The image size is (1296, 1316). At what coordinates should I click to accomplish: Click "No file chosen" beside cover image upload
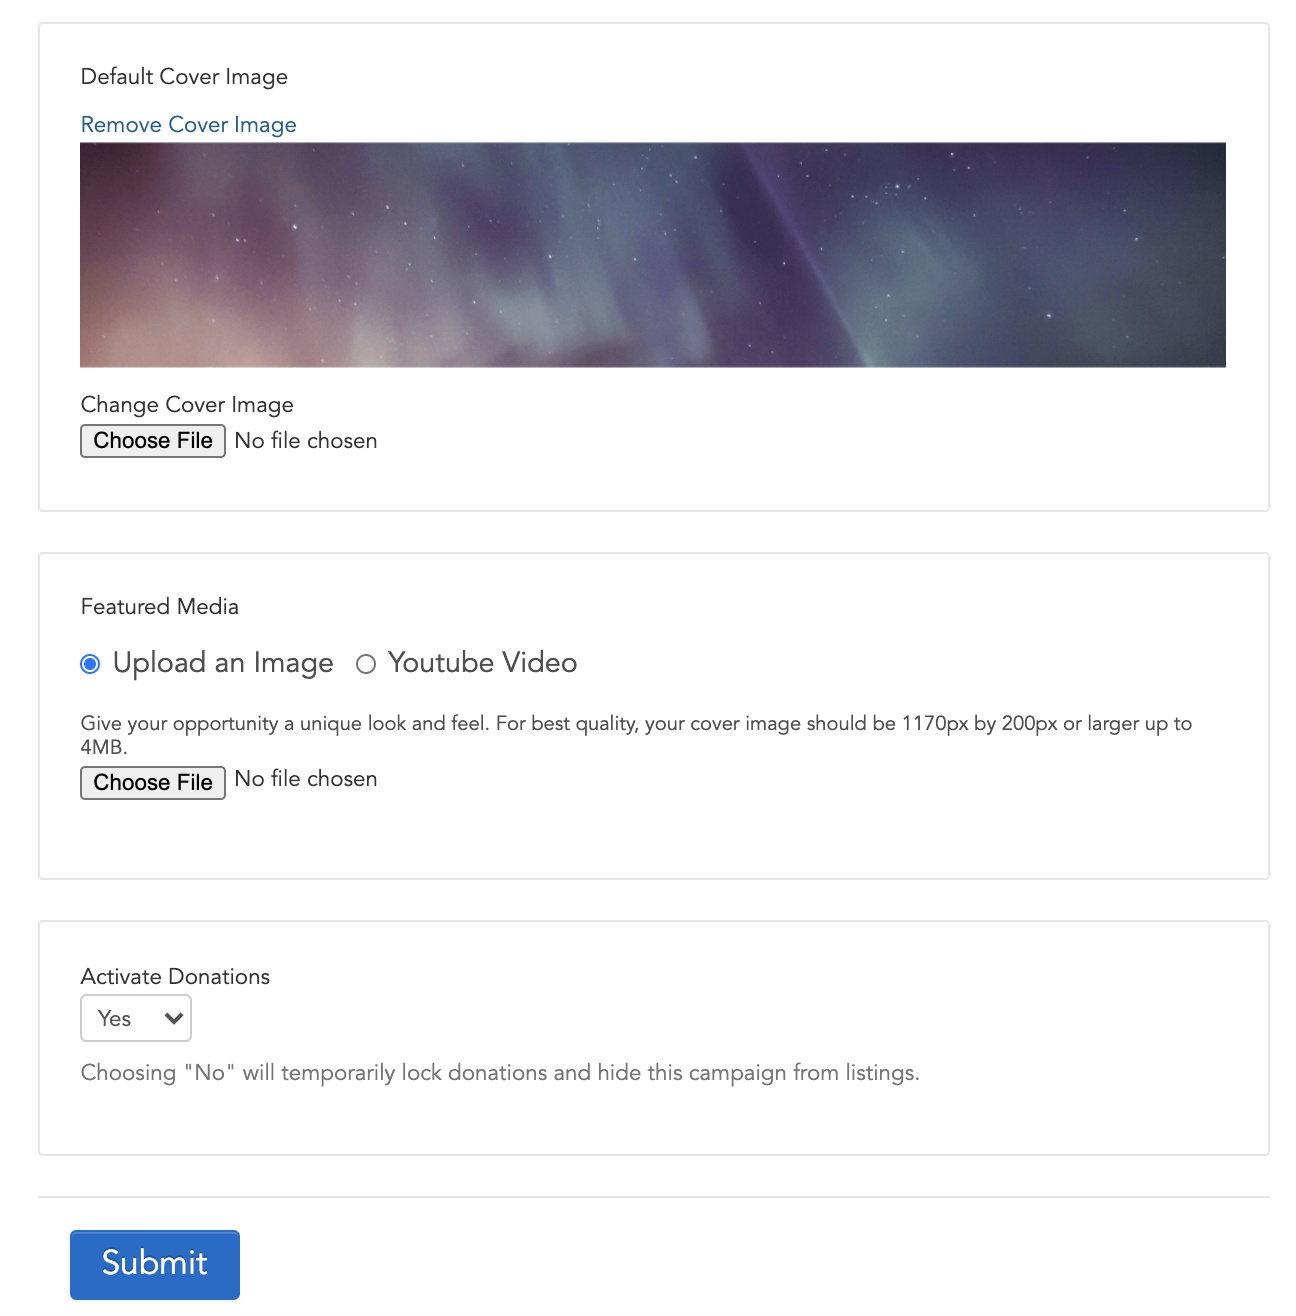306,441
